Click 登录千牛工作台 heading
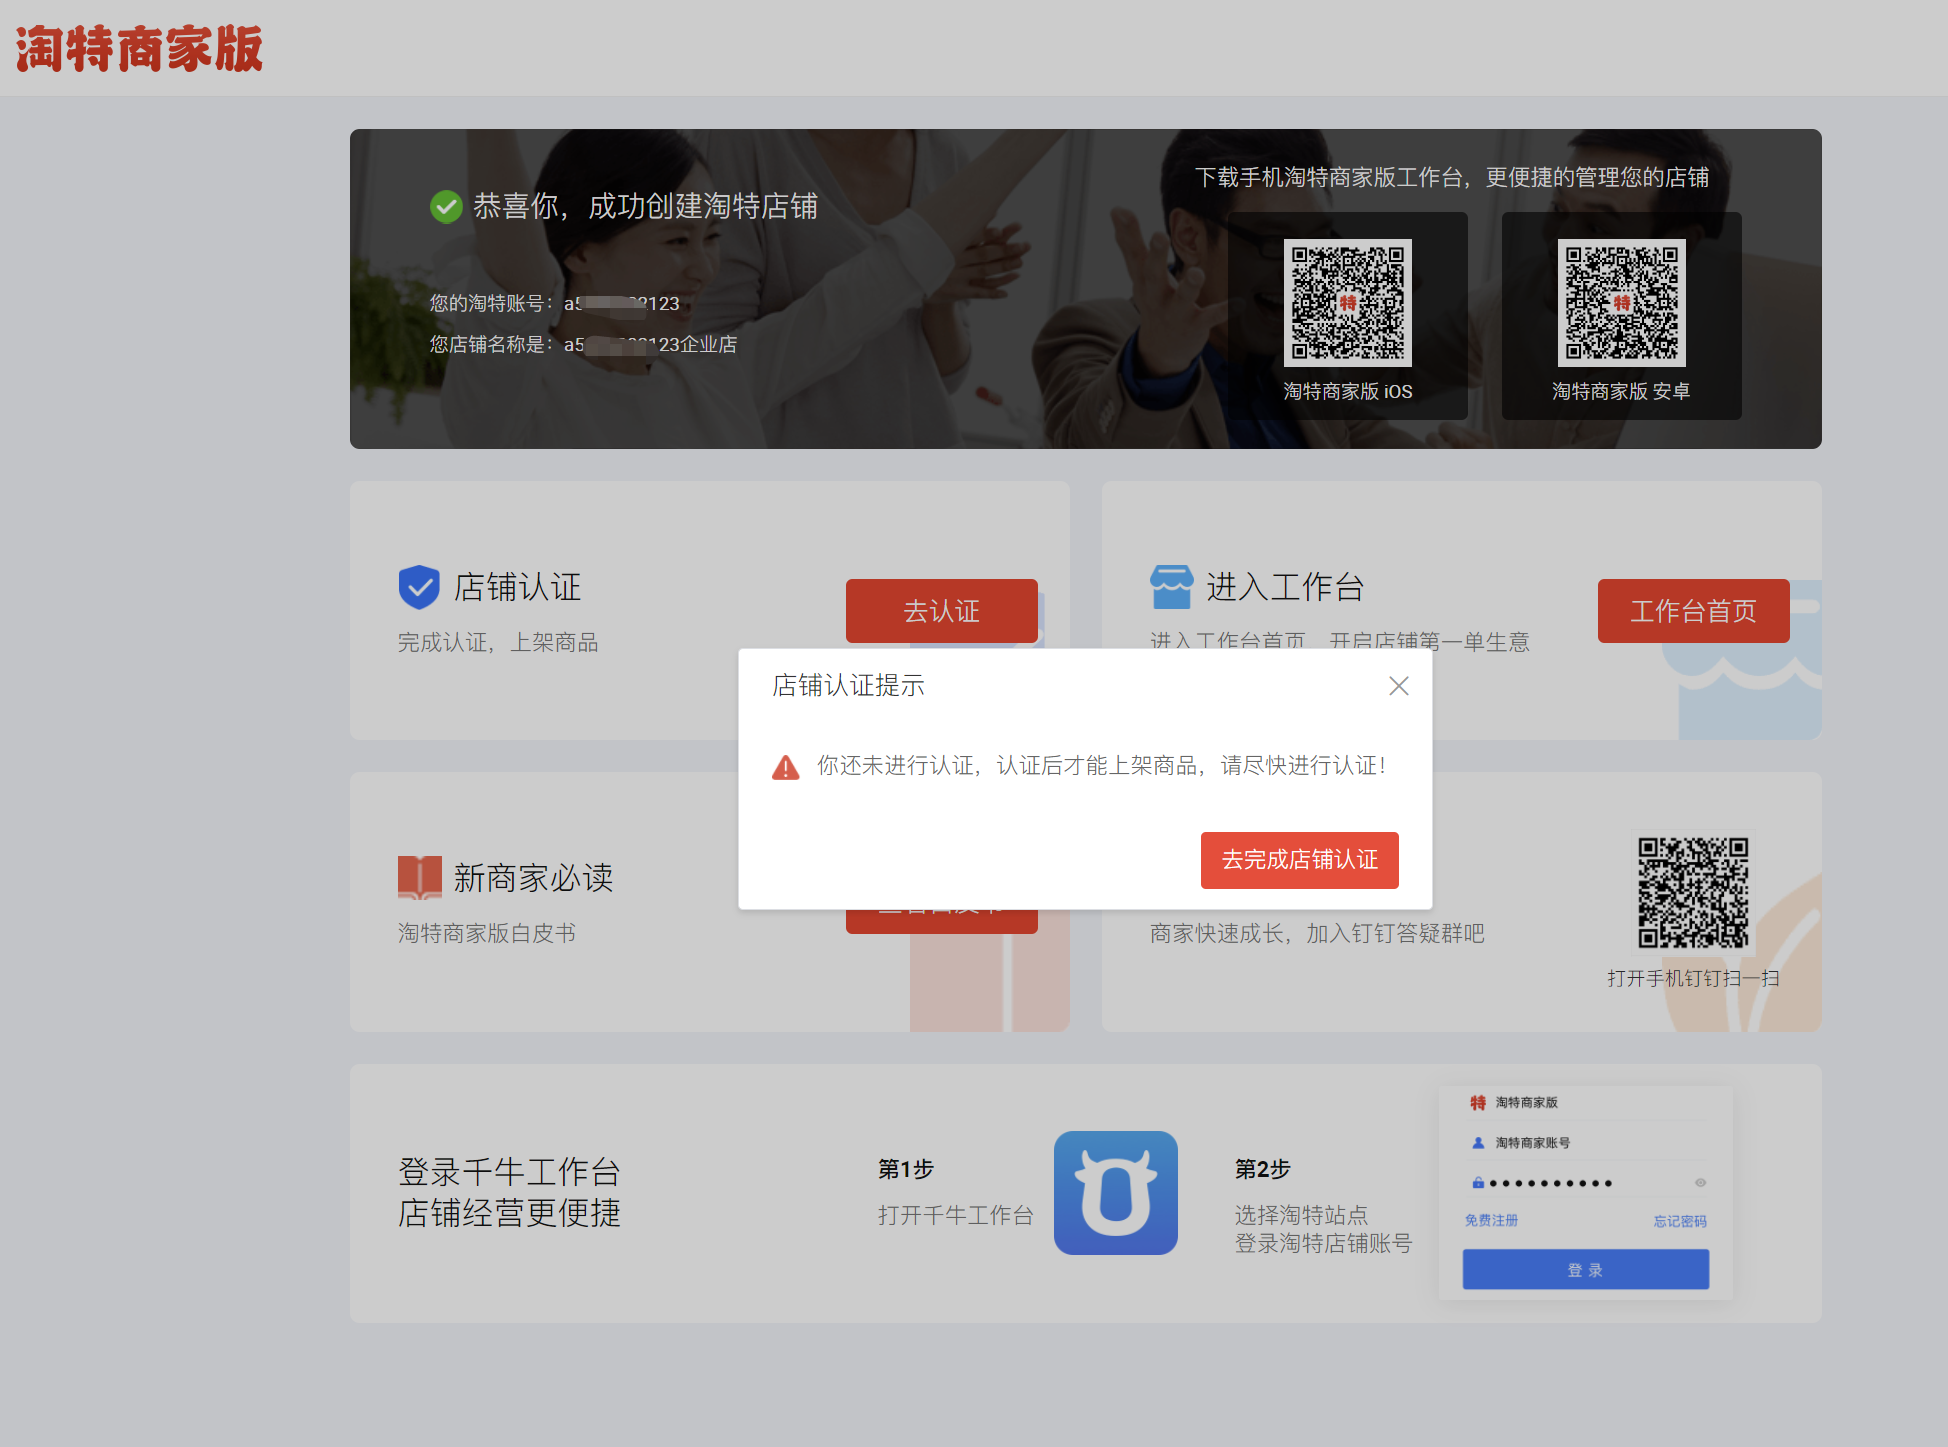The width and height of the screenshot is (1948, 1447). coord(509,1171)
